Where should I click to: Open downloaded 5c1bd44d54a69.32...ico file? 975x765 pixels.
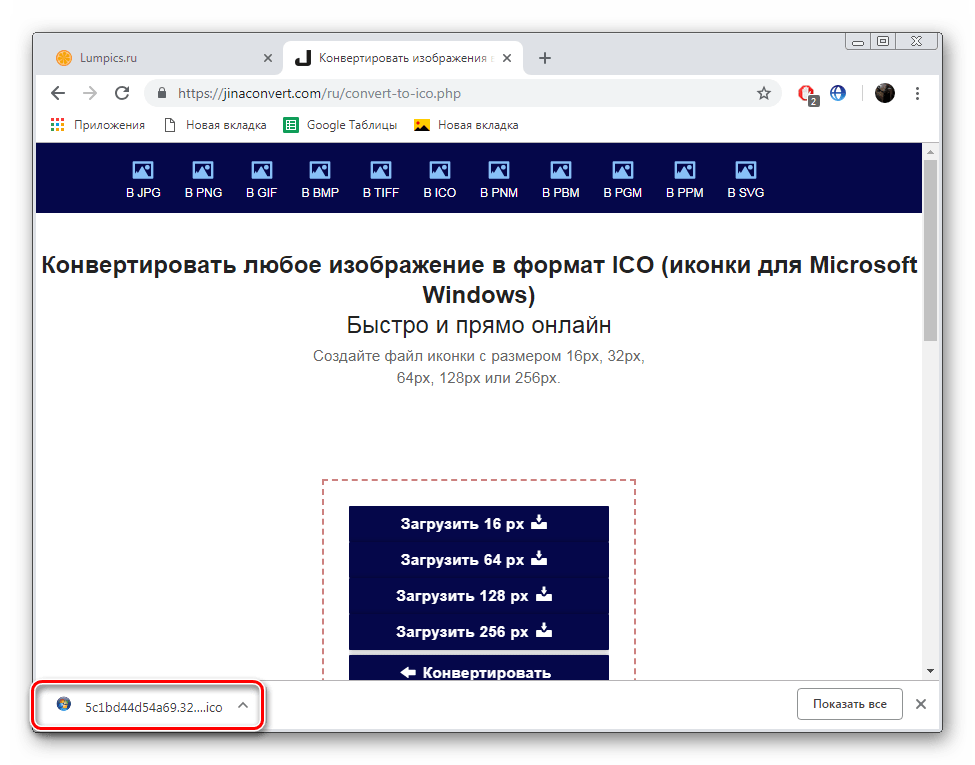pyautogui.click(x=140, y=707)
